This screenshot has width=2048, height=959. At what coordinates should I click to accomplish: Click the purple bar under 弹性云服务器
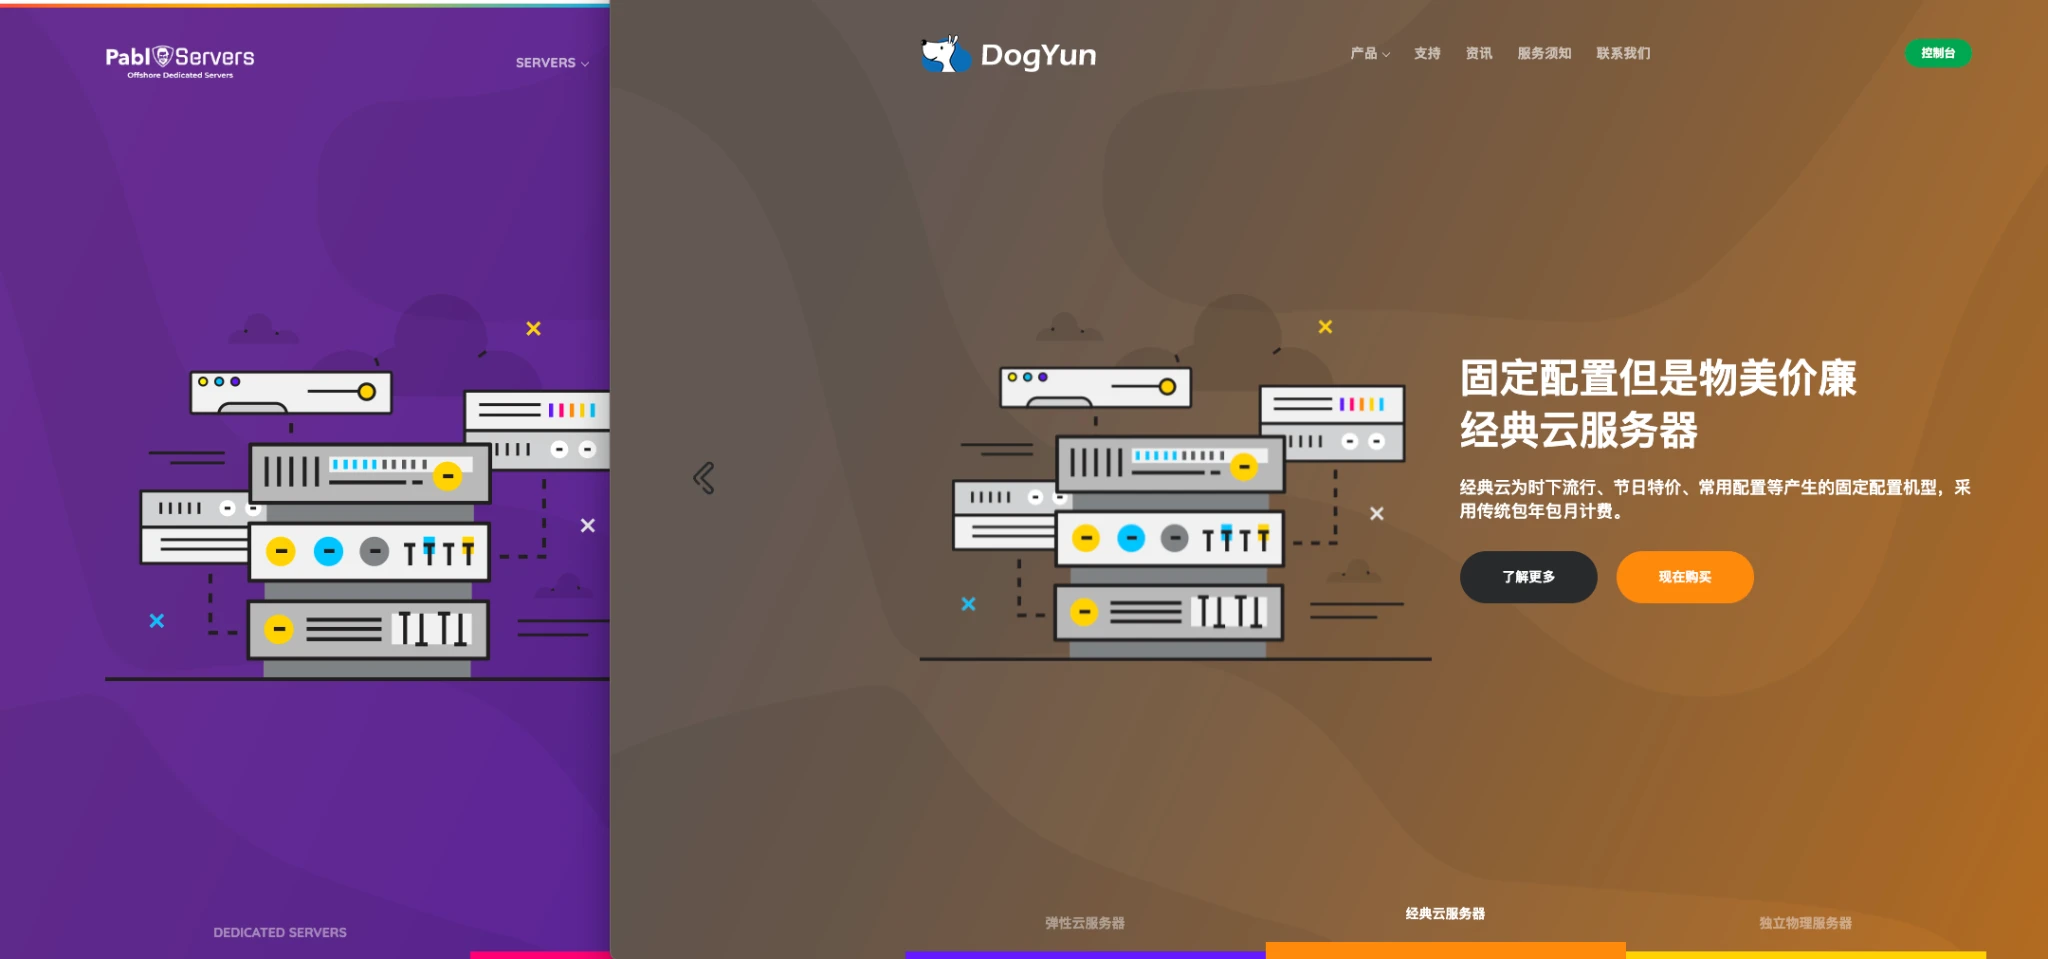coord(1085,954)
